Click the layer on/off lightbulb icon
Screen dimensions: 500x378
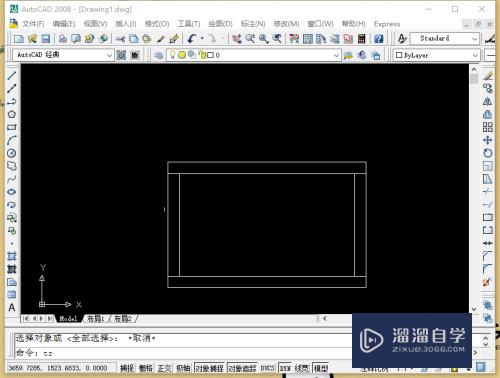172,55
